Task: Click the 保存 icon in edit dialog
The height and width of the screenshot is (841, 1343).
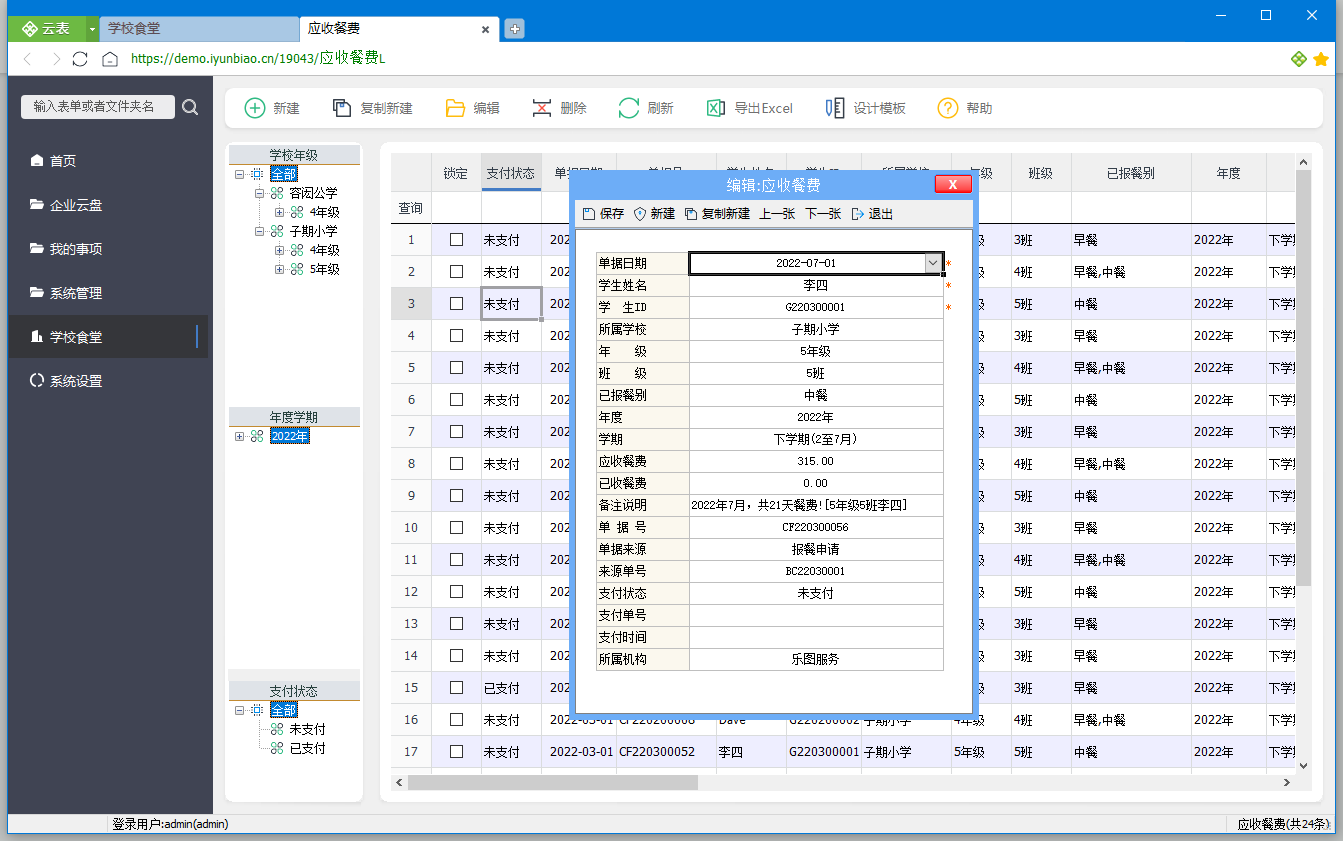Action: tap(589, 214)
